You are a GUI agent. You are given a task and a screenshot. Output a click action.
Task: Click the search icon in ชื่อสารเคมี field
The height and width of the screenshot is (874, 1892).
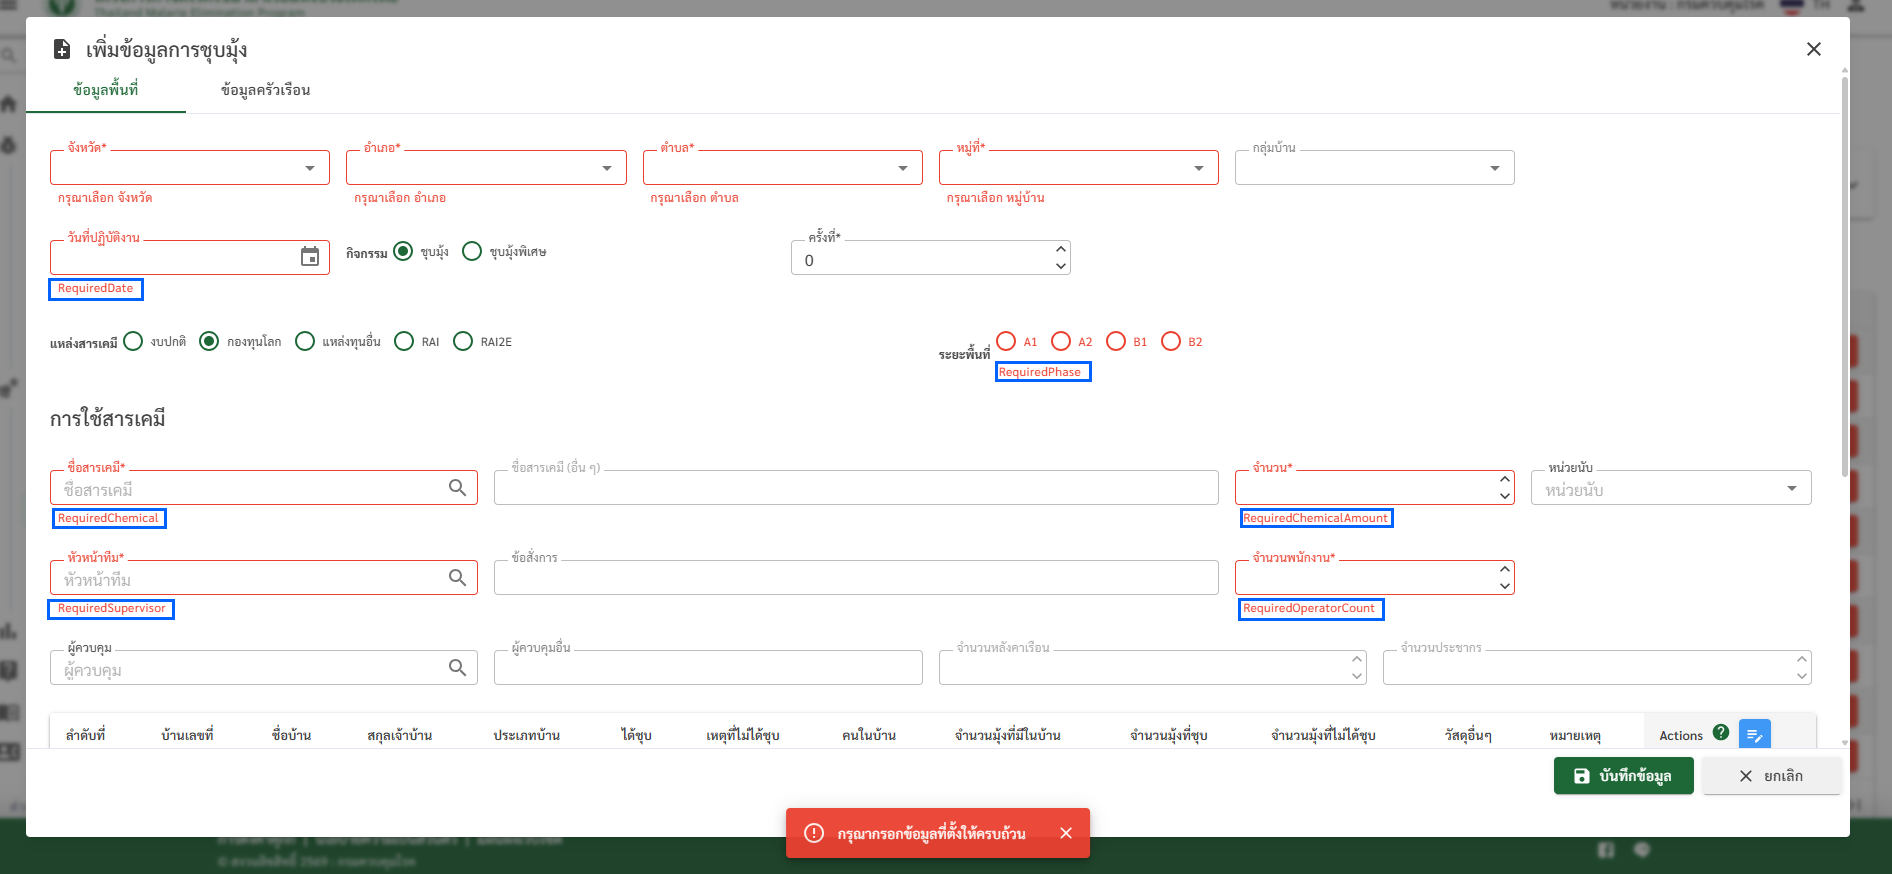[457, 488]
